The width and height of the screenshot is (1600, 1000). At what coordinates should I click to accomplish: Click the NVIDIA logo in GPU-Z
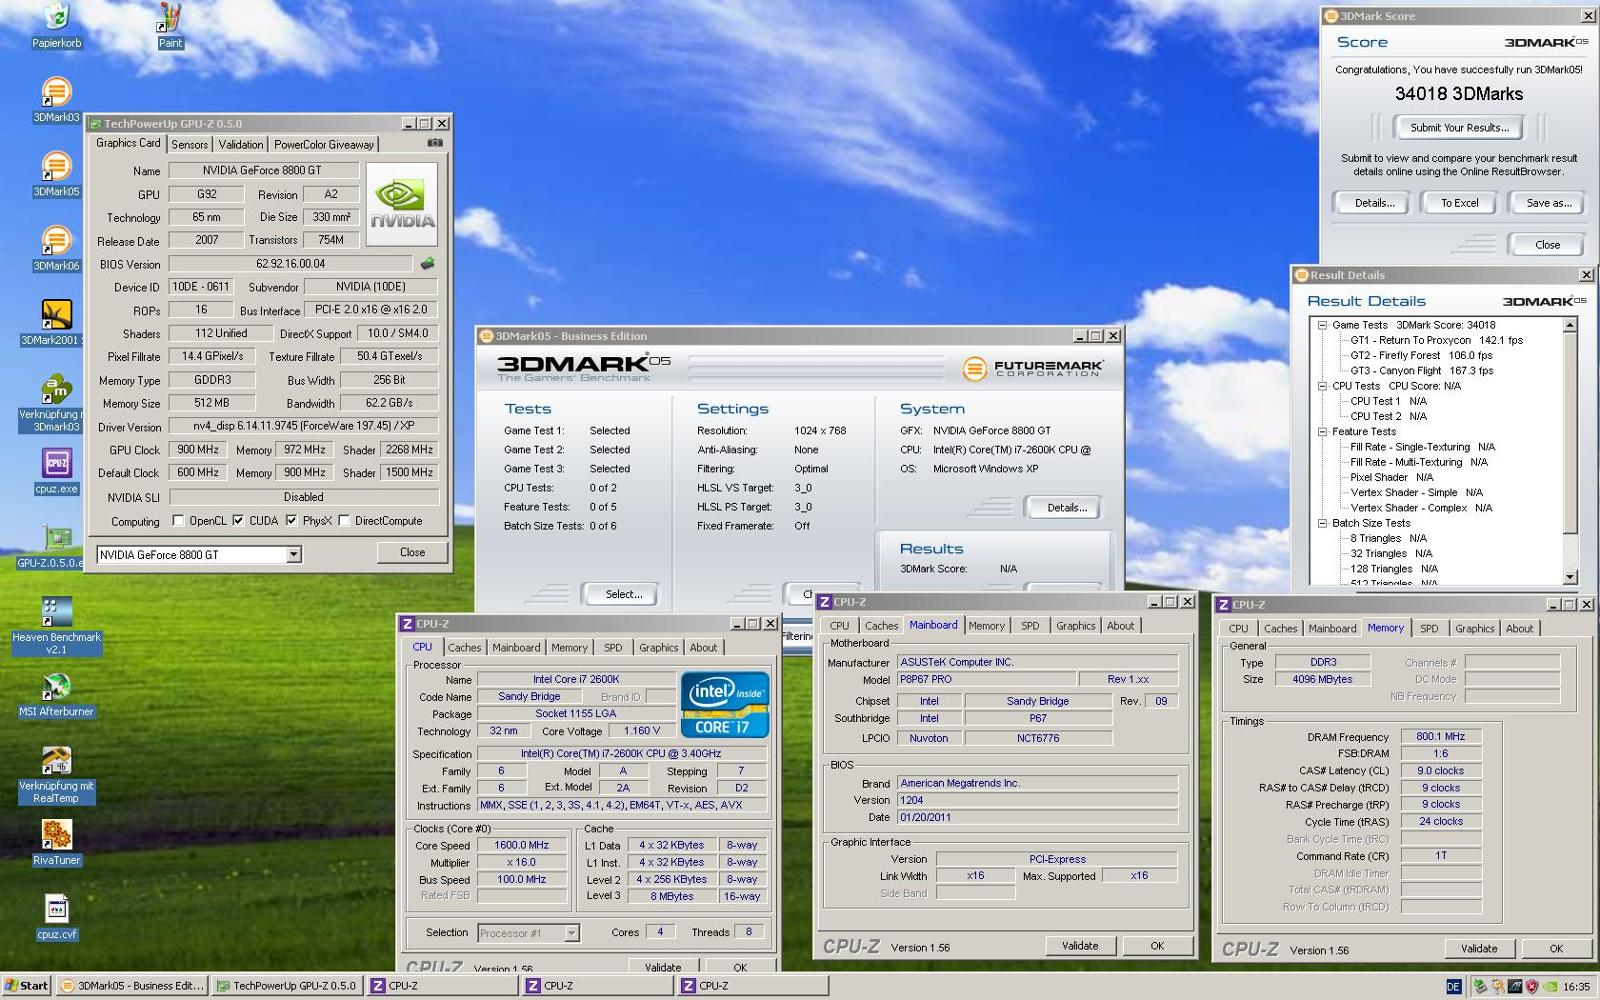click(x=402, y=204)
